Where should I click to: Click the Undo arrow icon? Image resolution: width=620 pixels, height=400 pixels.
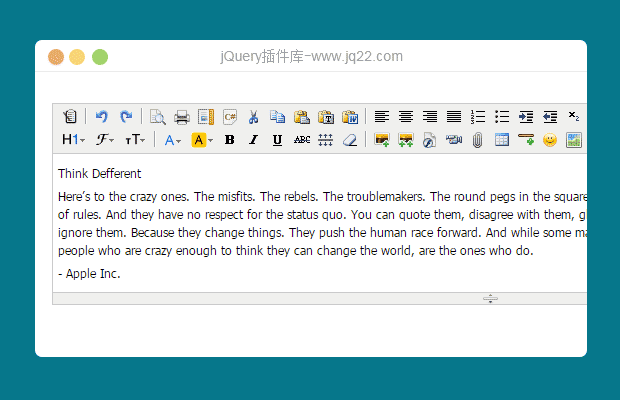pos(101,117)
